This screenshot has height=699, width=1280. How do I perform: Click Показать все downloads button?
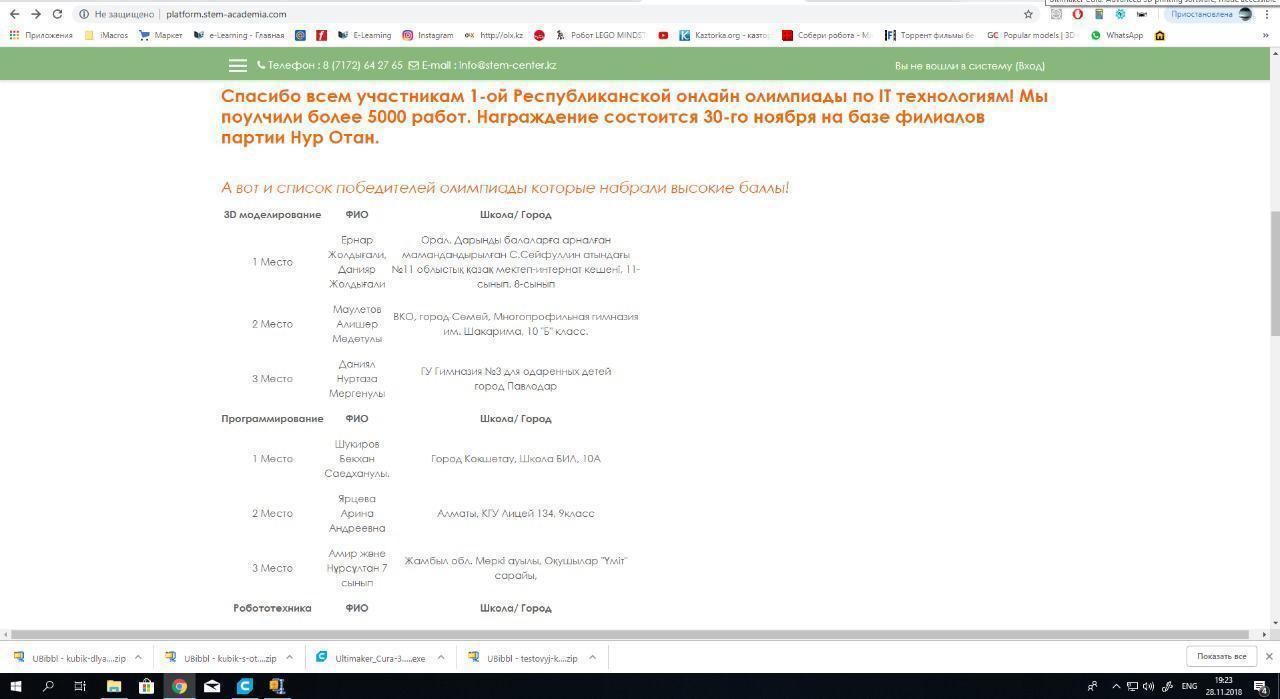tap(1221, 656)
